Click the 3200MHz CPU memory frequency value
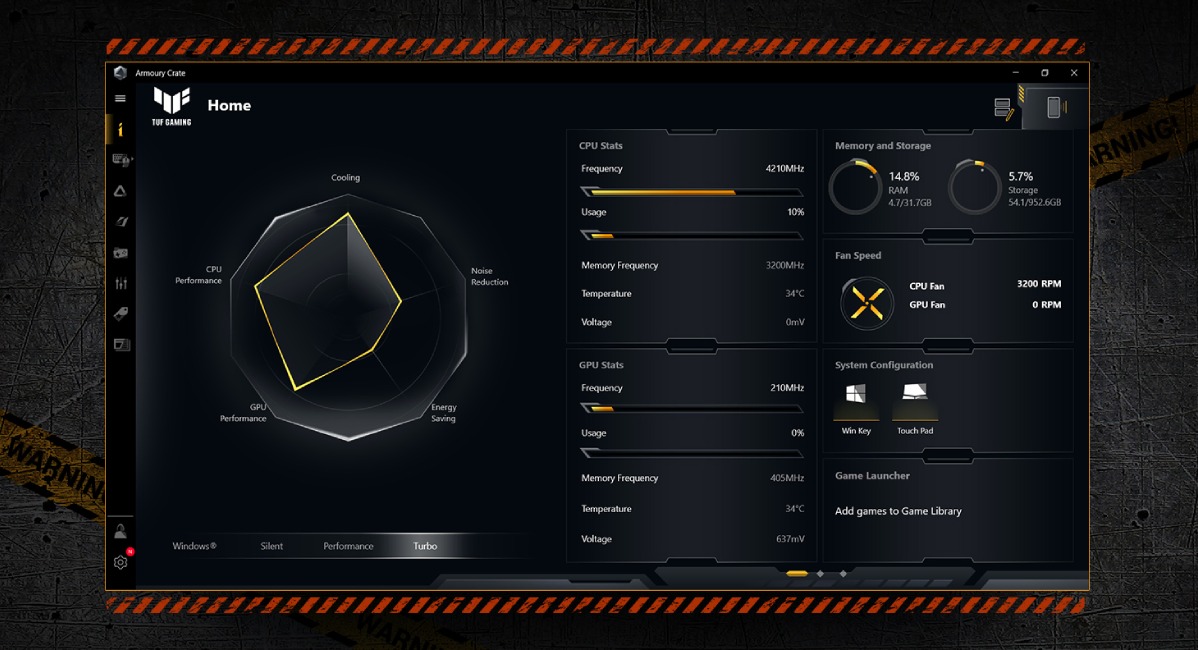 tap(785, 265)
